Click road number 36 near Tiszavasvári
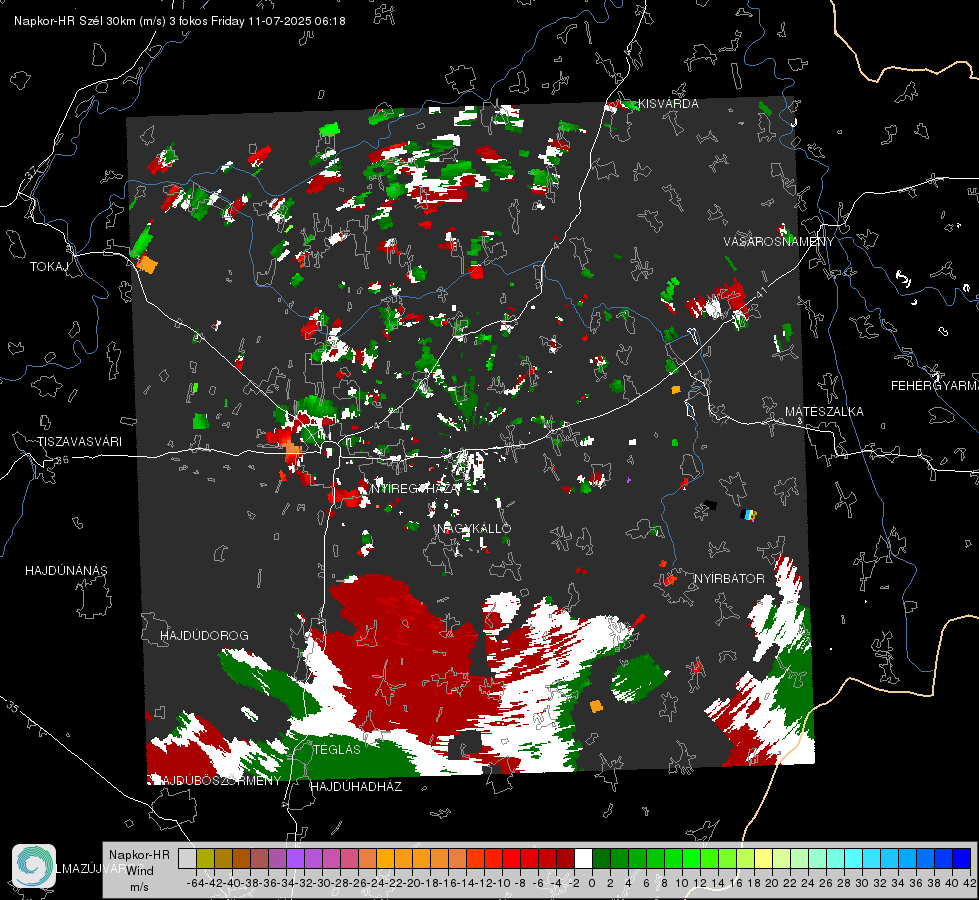979x900 pixels. pyautogui.click(x=62, y=460)
